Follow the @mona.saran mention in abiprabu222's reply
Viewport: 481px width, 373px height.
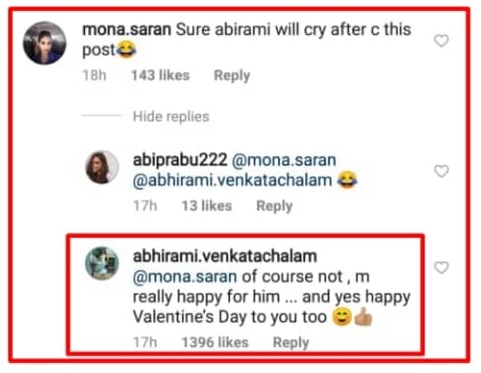(x=284, y=160)
